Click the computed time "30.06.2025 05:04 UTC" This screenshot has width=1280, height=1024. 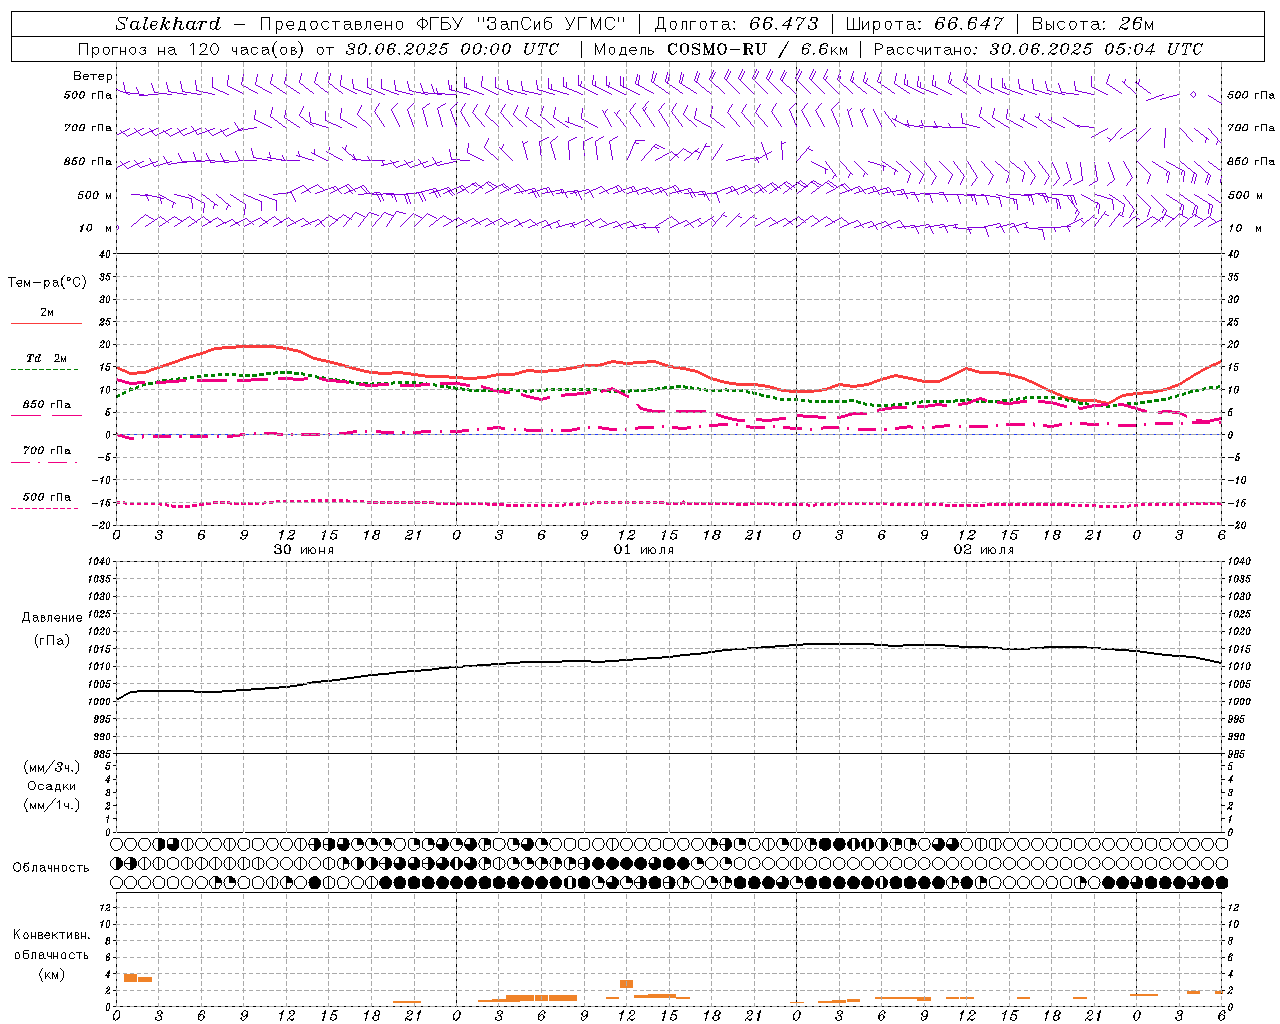pos(1096,49)
